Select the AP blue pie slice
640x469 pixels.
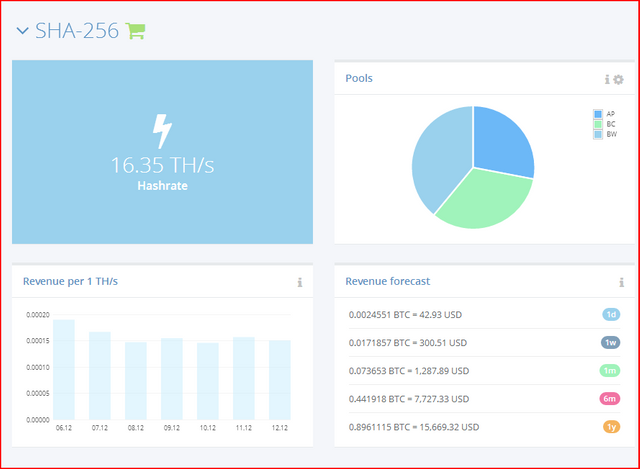tap(504, 141)
